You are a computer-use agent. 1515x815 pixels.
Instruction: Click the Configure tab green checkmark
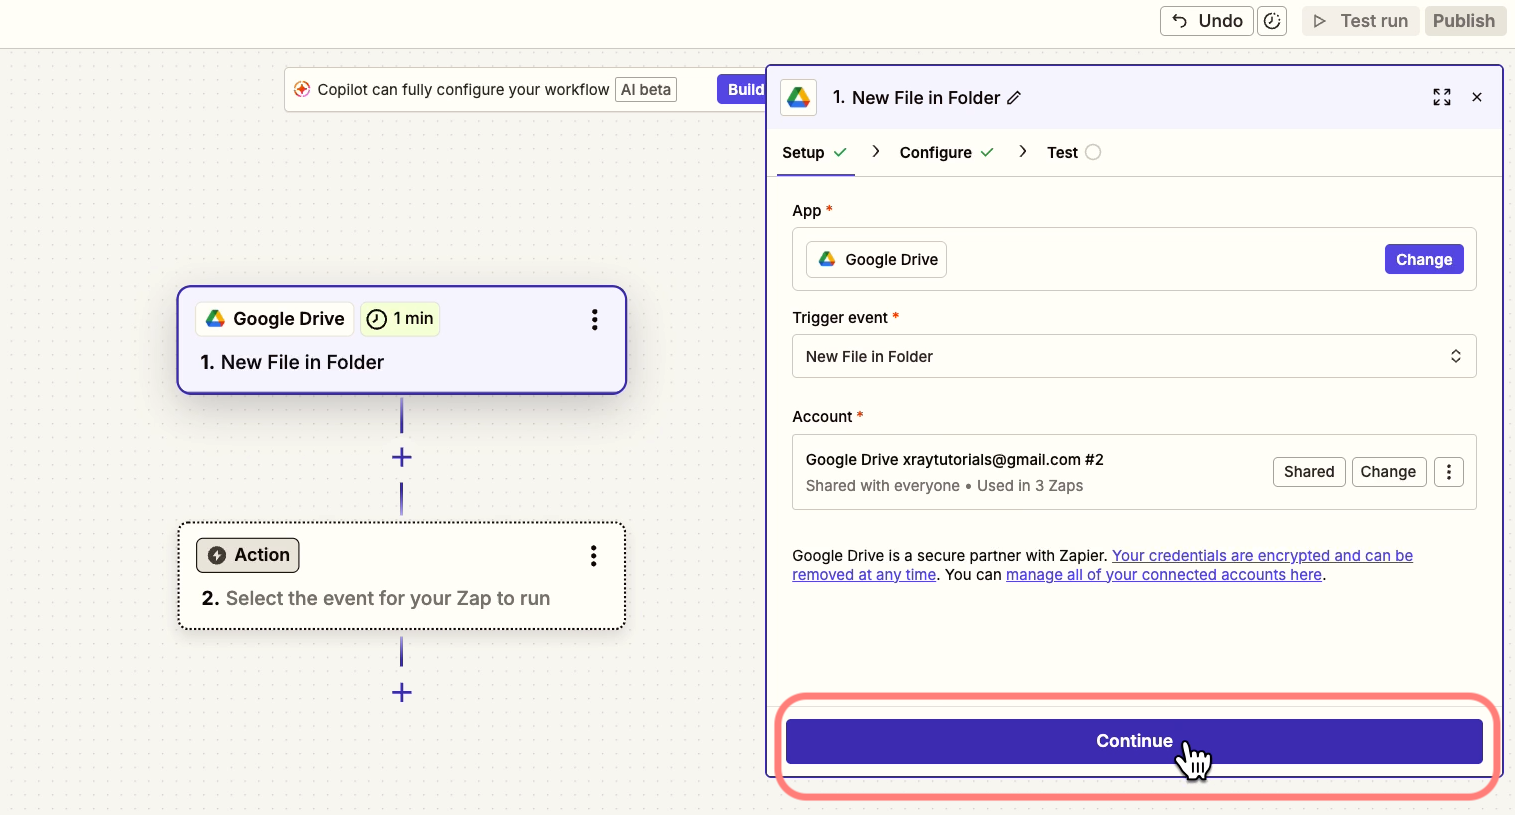coord(987,152)
